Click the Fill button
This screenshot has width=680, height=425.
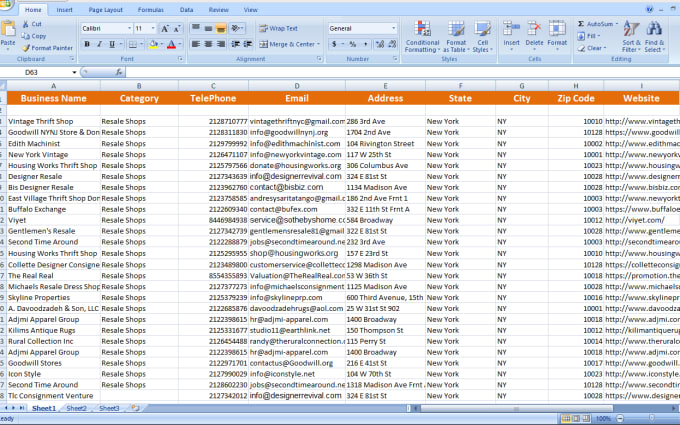589,36
